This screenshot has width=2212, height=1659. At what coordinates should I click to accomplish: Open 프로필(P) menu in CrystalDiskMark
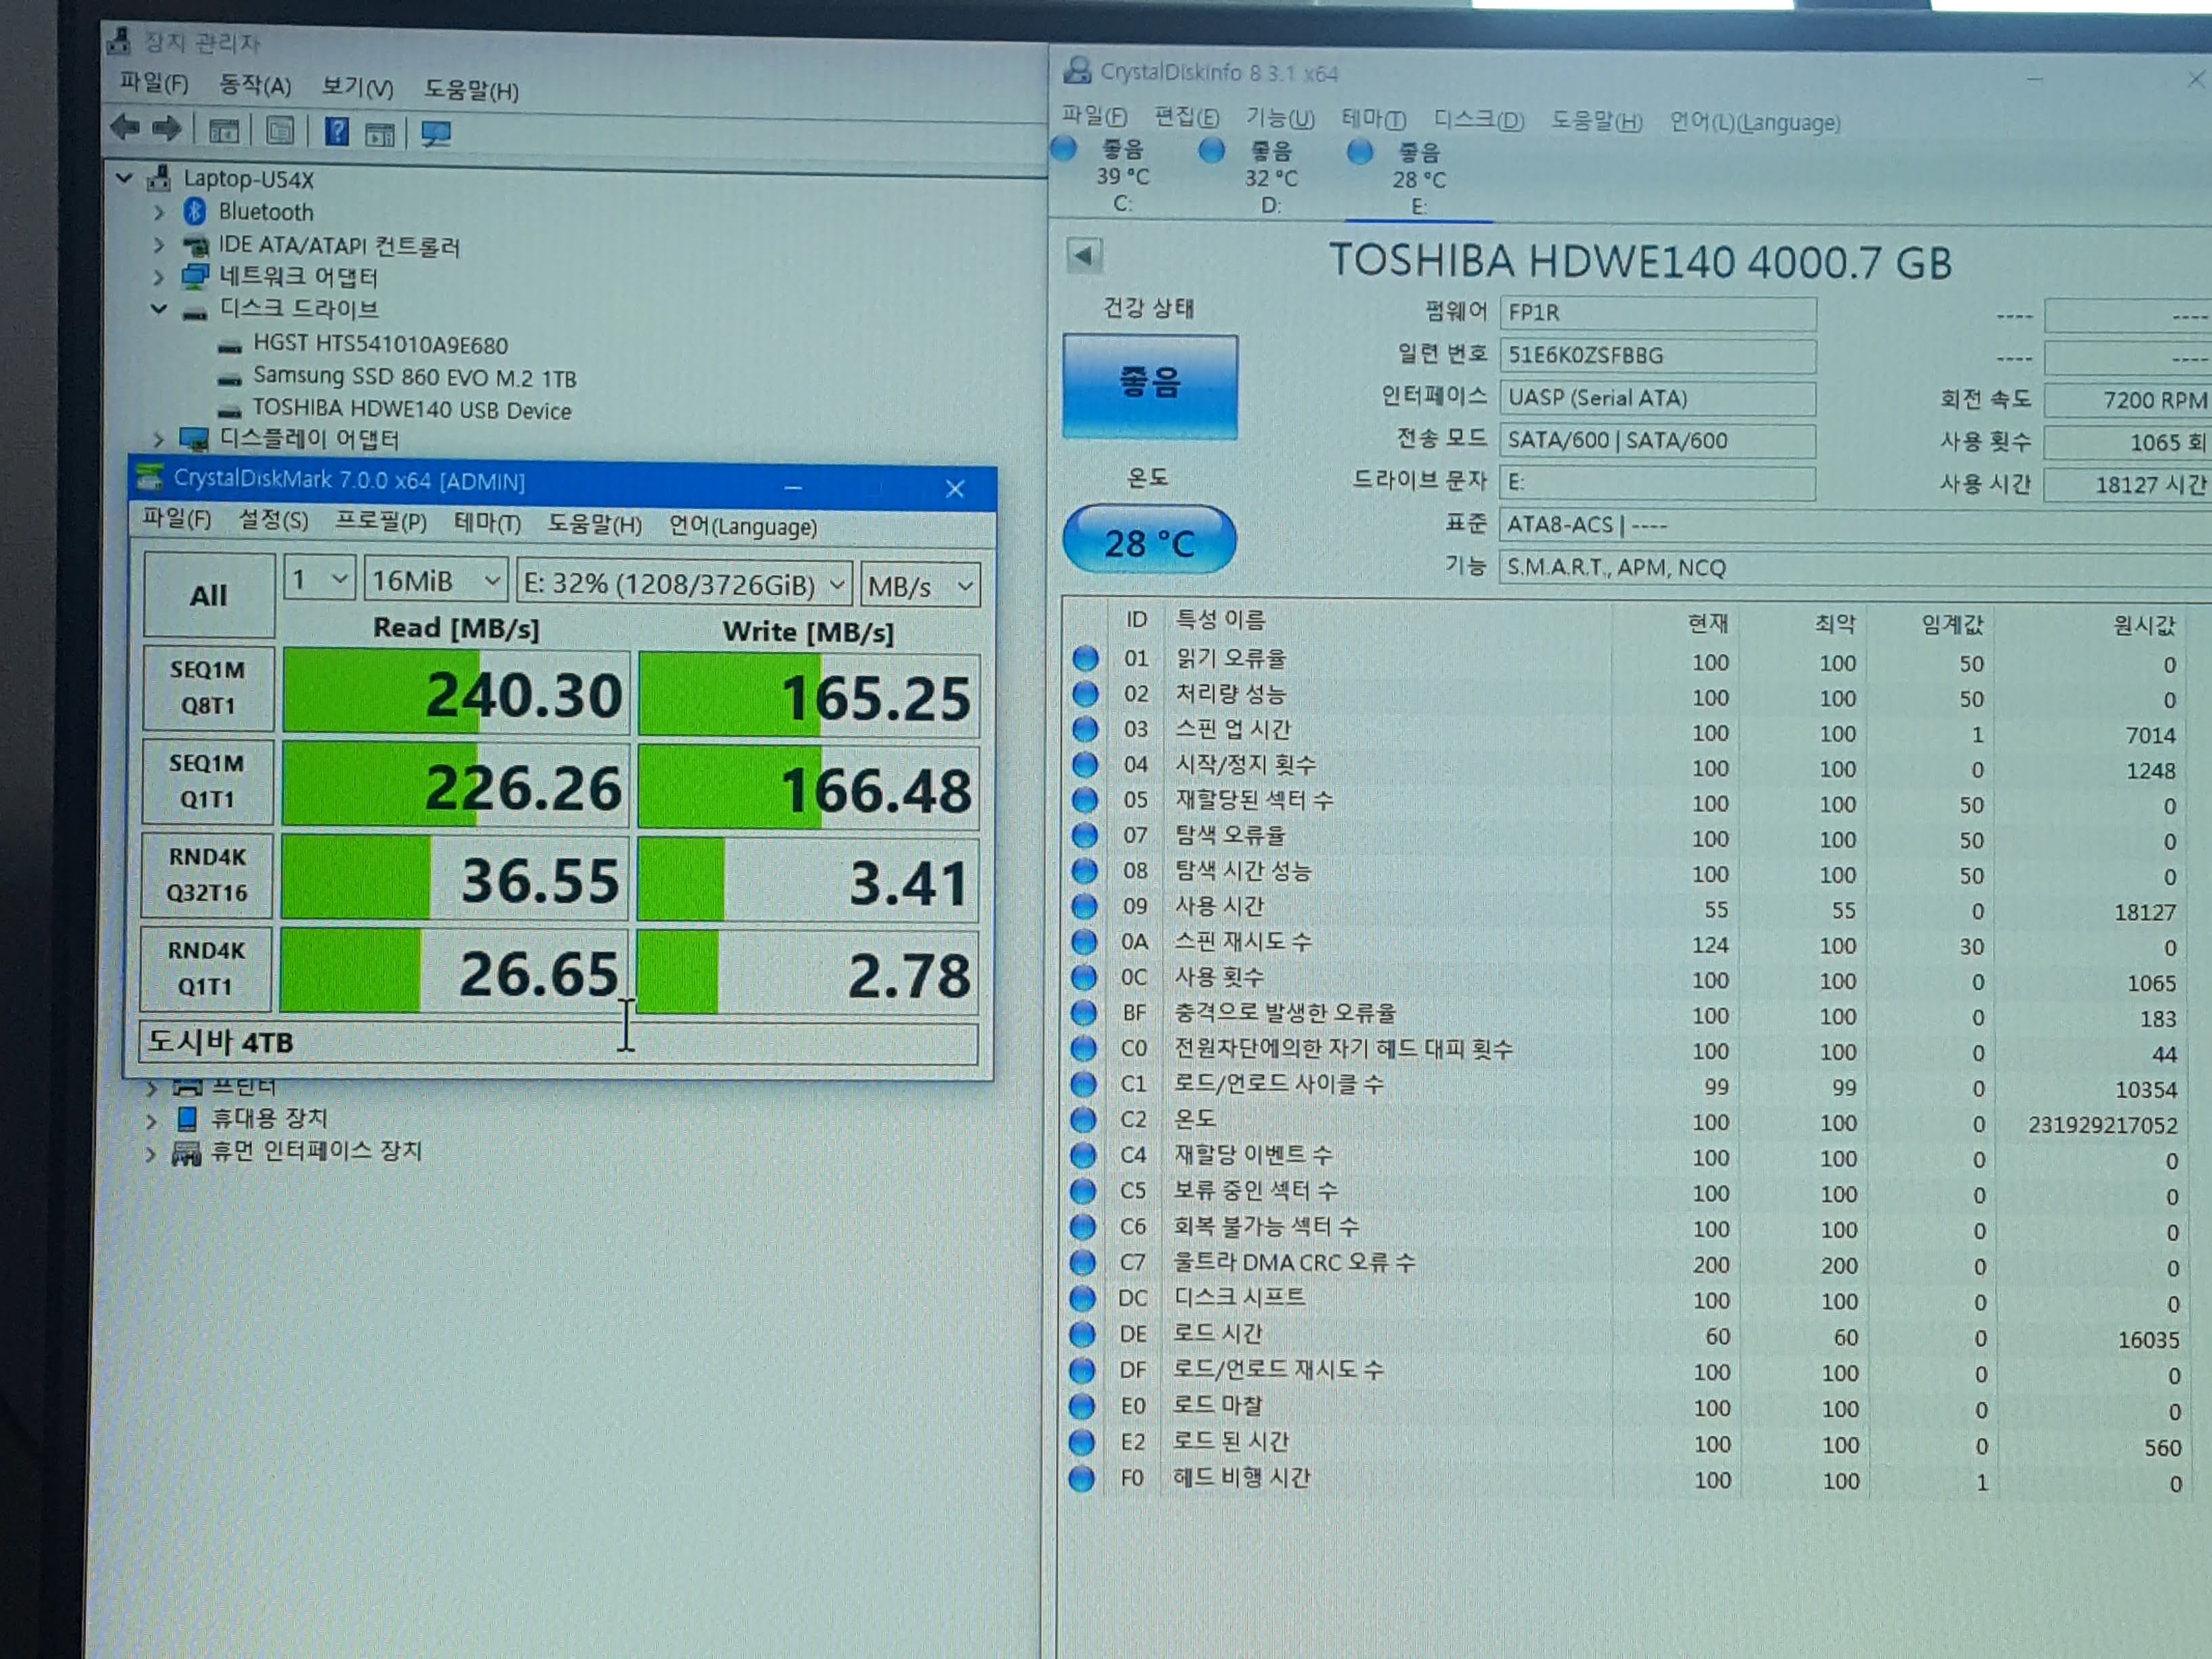[380, 522]
